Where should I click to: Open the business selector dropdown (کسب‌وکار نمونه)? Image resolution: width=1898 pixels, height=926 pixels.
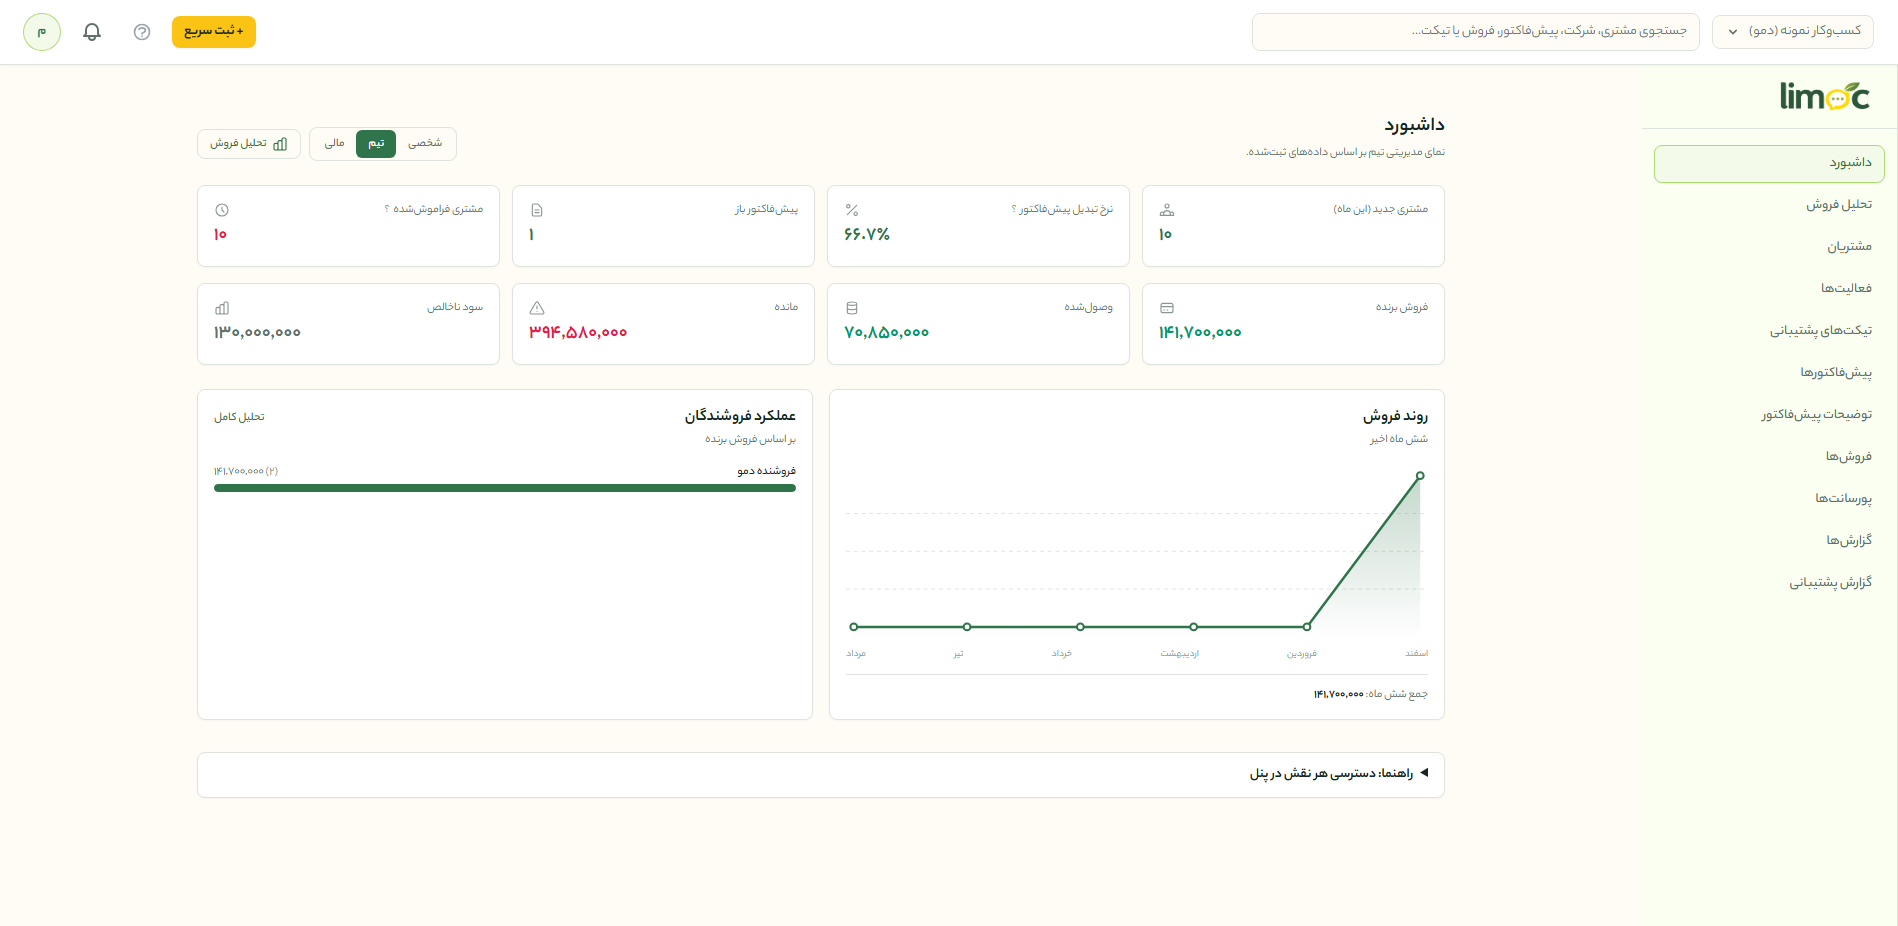1793,31
